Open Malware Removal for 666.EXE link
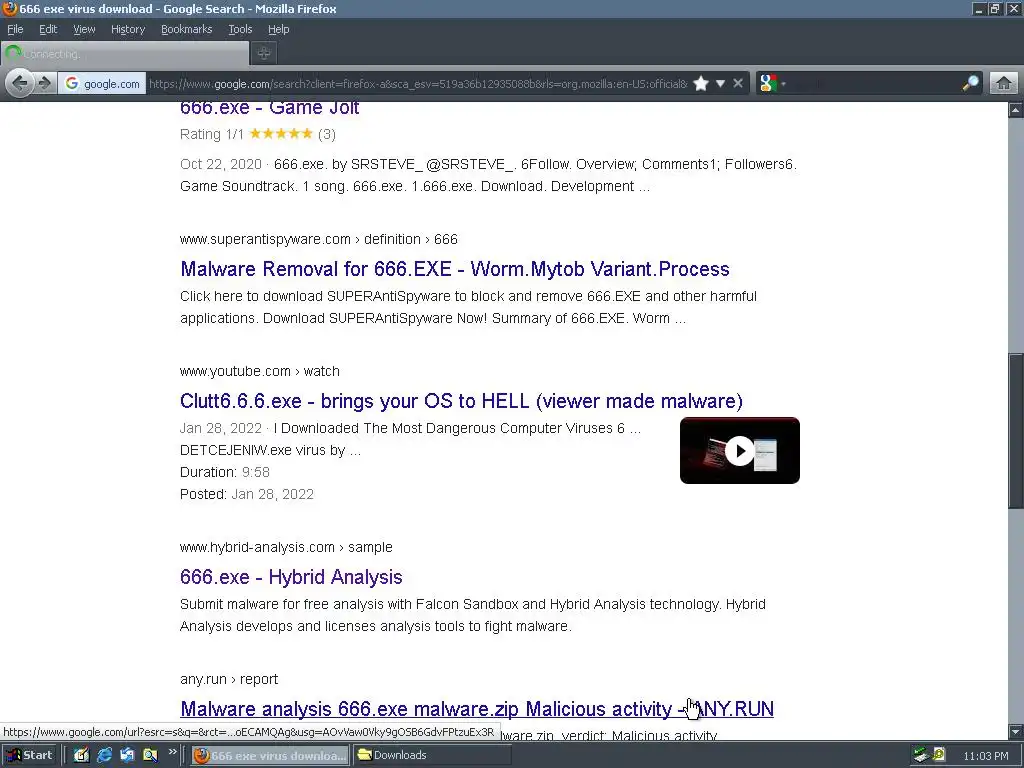 pyautogui.click(x=455, y=269)
